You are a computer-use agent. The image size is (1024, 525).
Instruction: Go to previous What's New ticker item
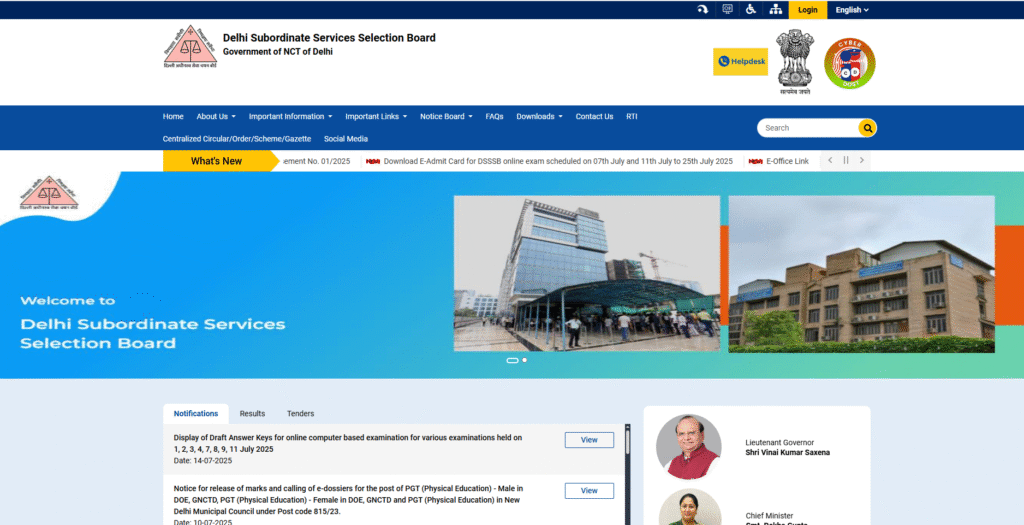click(x=830, y=161)
